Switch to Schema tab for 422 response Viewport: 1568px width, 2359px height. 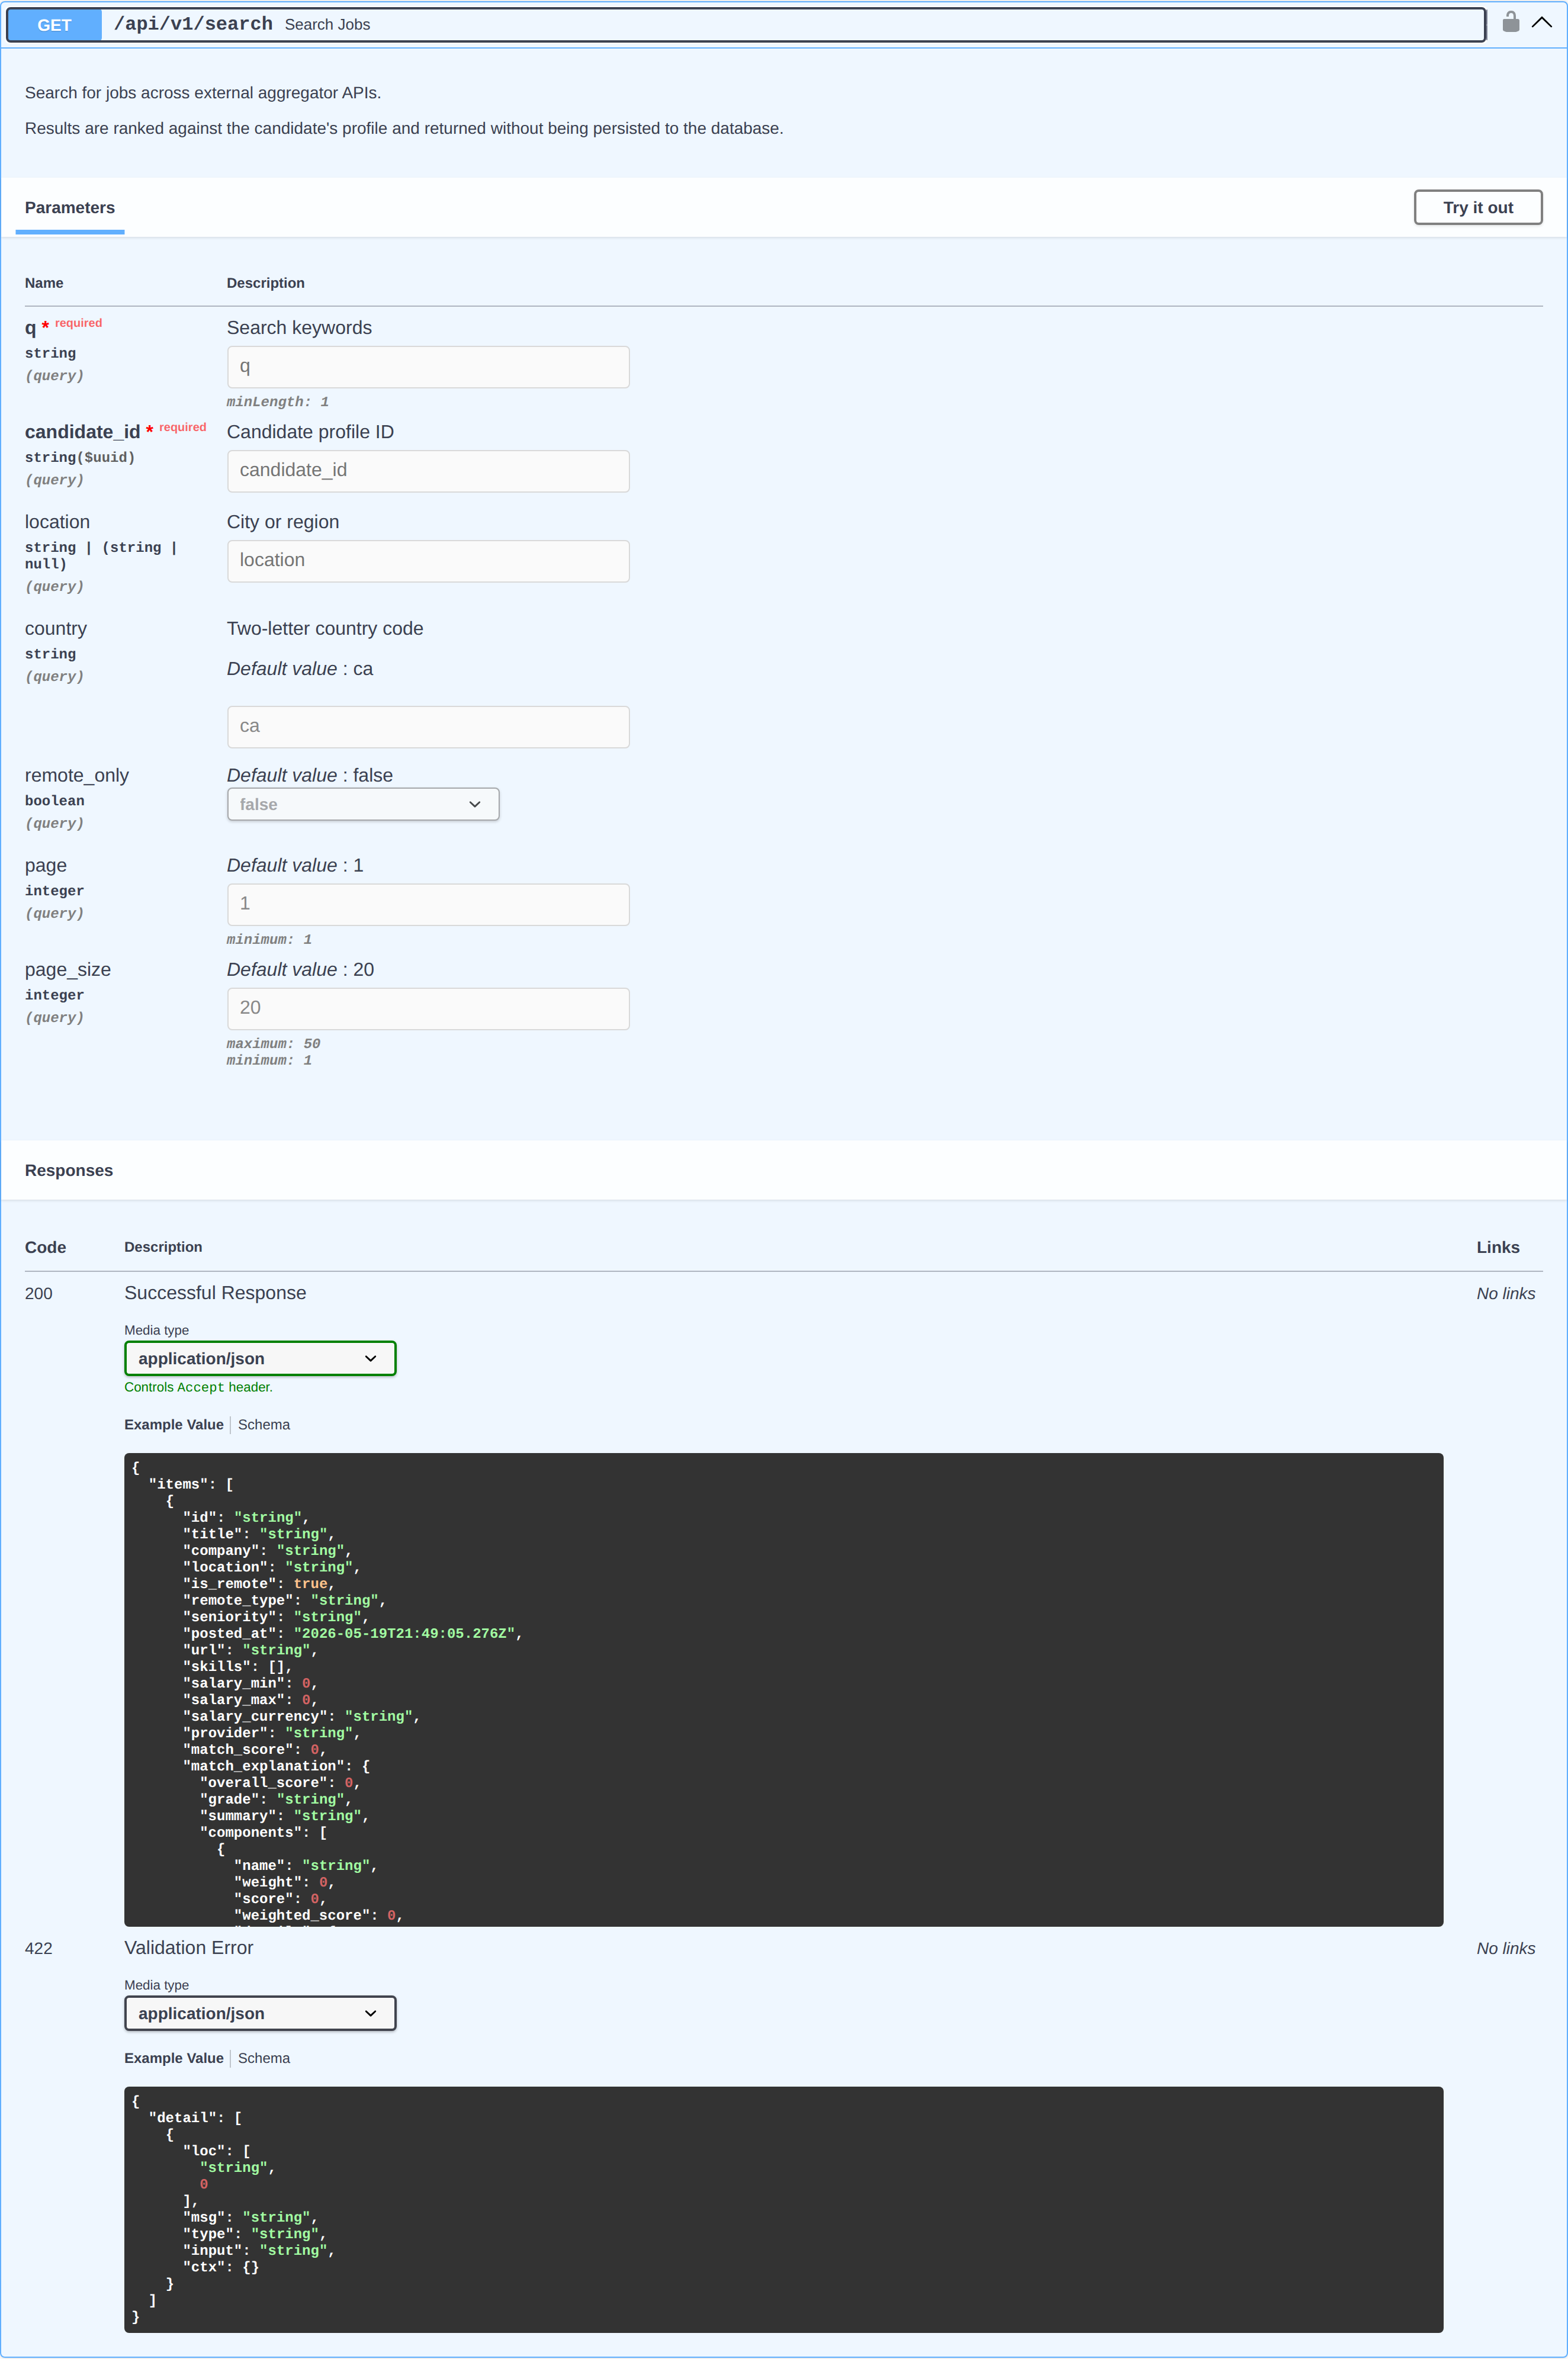264,2058
